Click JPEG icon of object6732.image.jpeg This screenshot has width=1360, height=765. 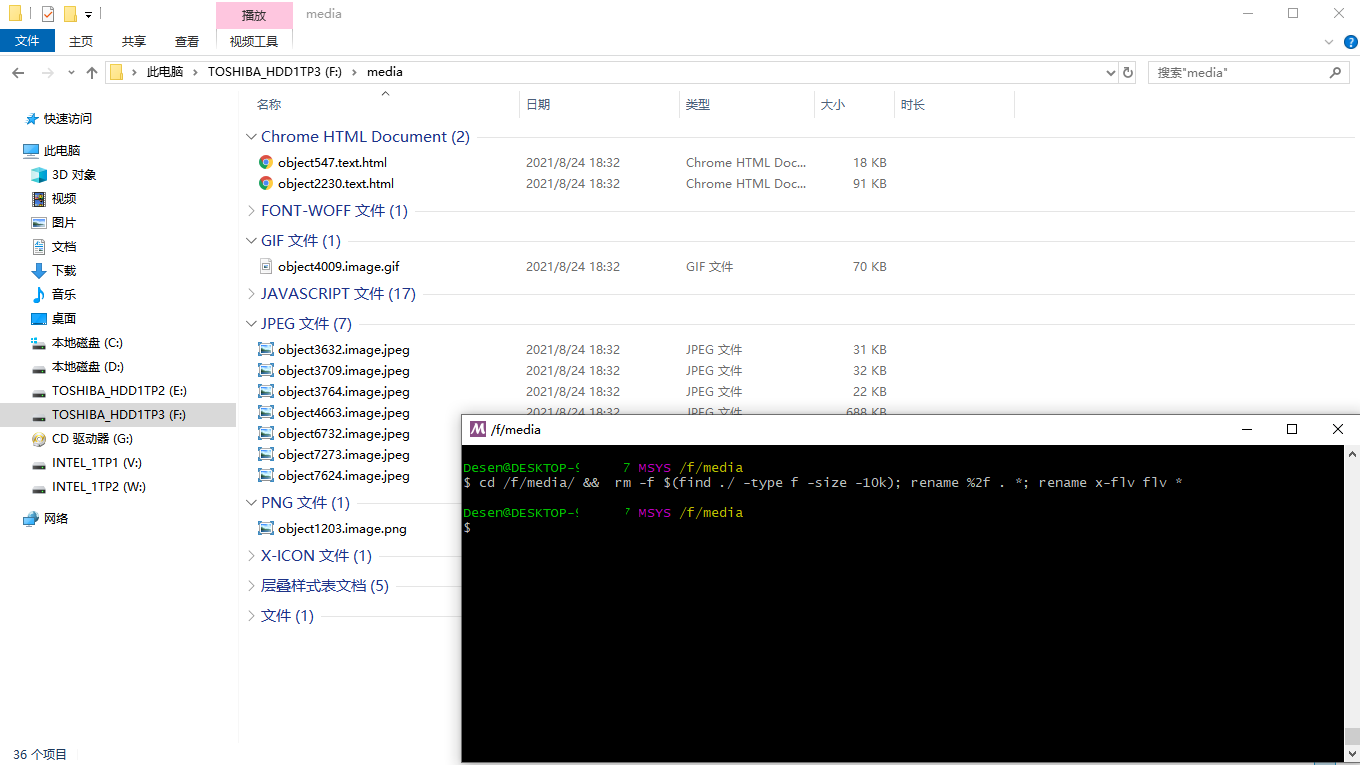(x=266, y=433)
